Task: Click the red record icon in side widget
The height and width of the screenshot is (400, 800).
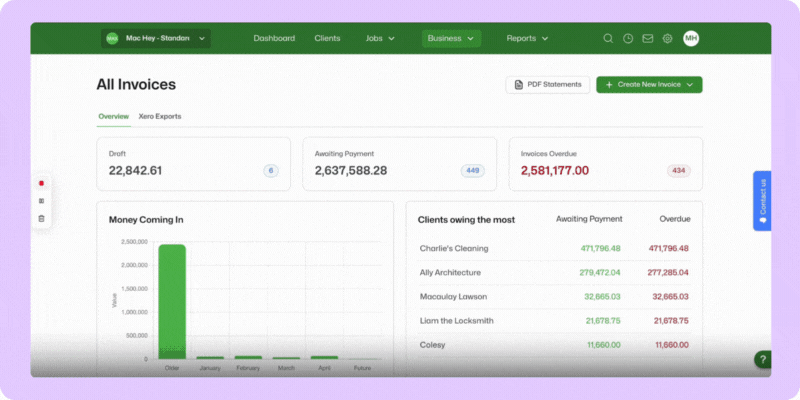Action: pyautogui.click(x=41, y=183)
